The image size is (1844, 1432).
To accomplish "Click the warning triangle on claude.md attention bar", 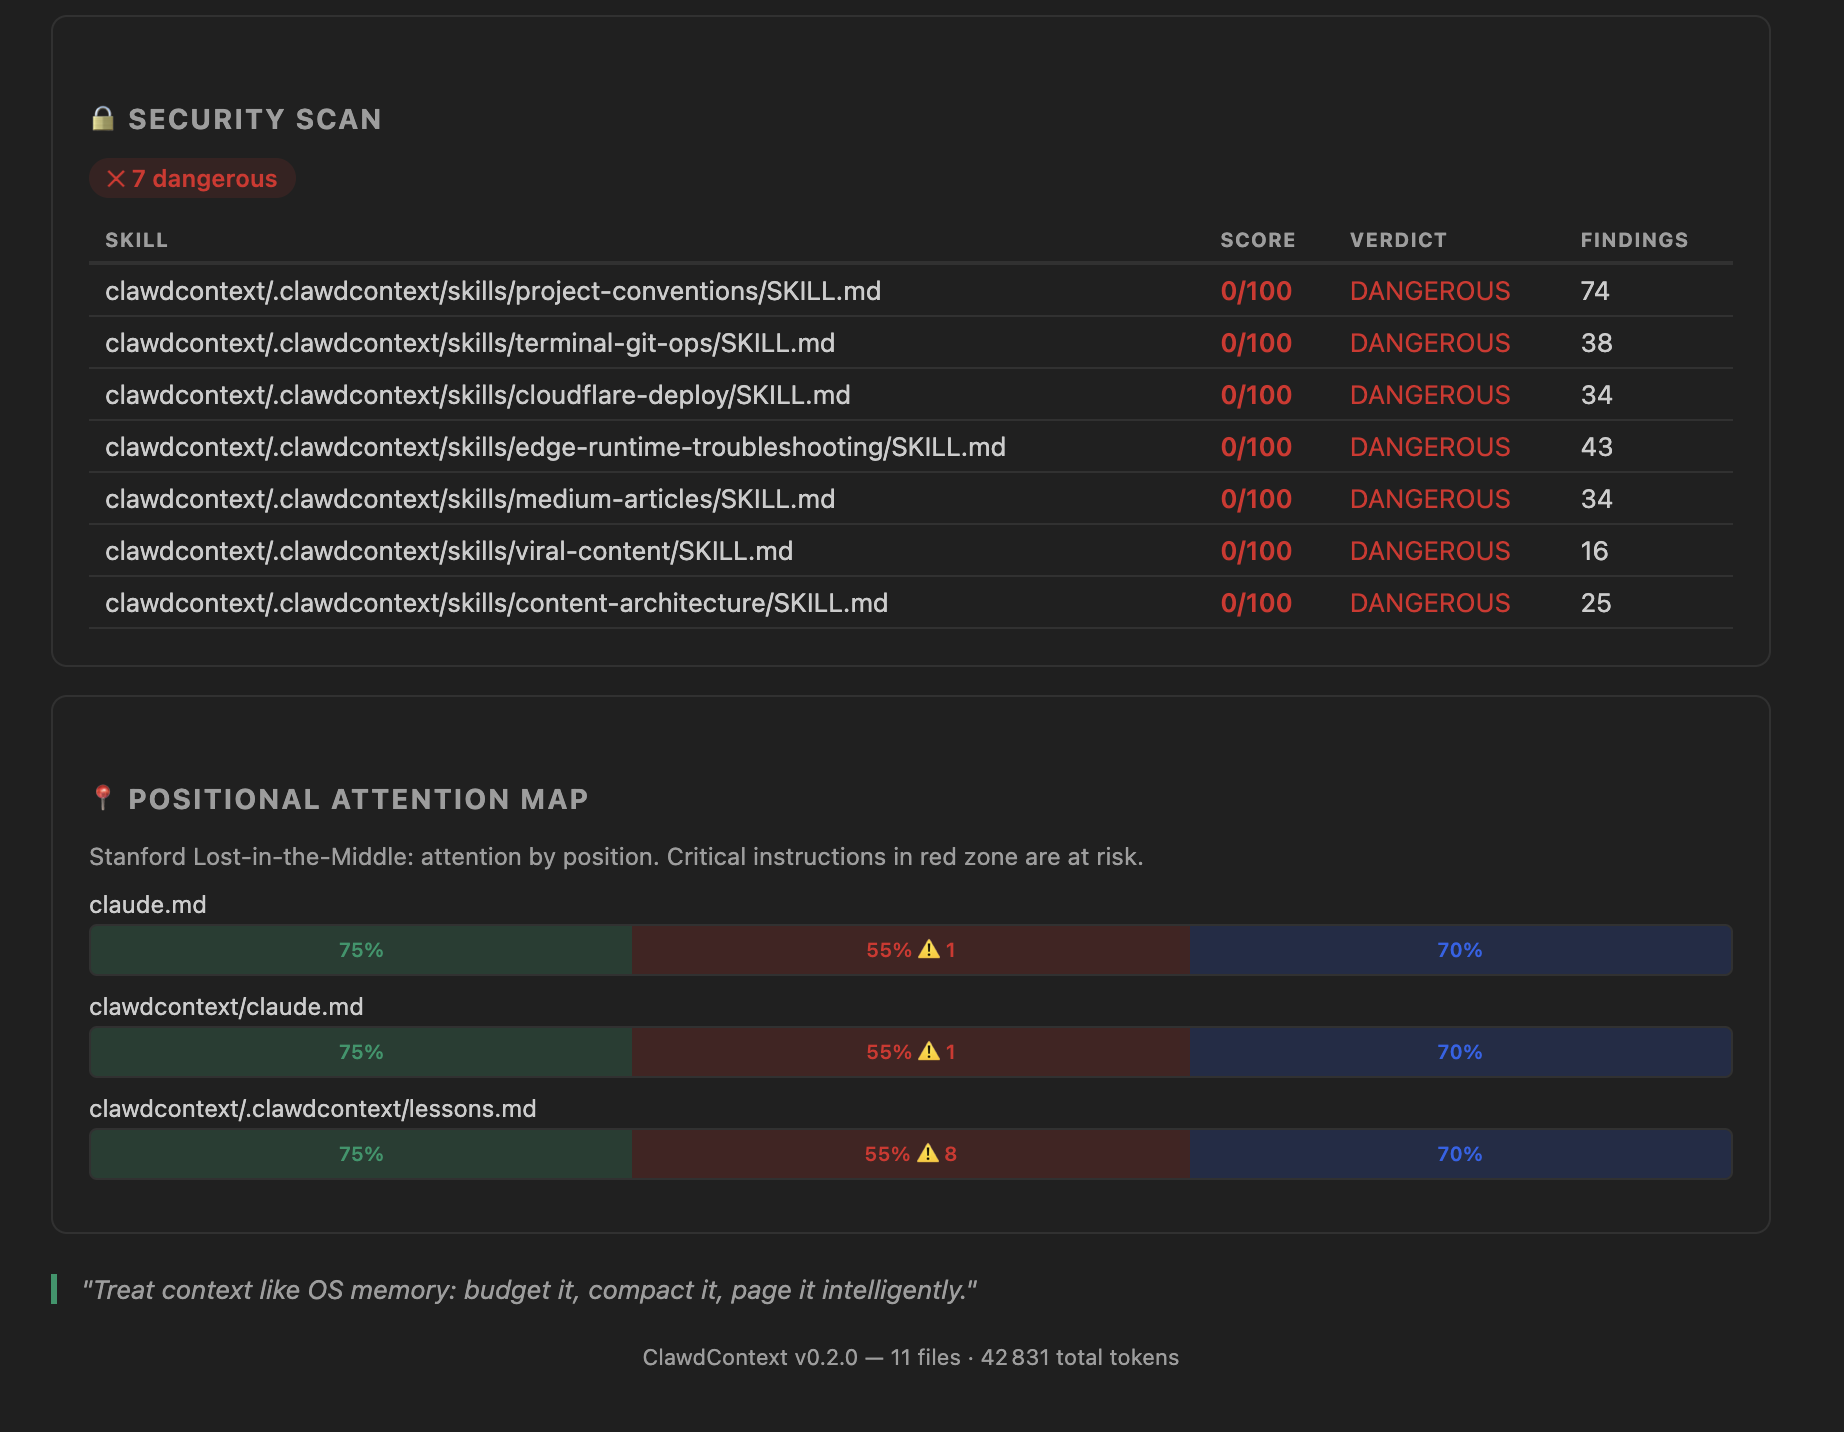I will (930, 950).
